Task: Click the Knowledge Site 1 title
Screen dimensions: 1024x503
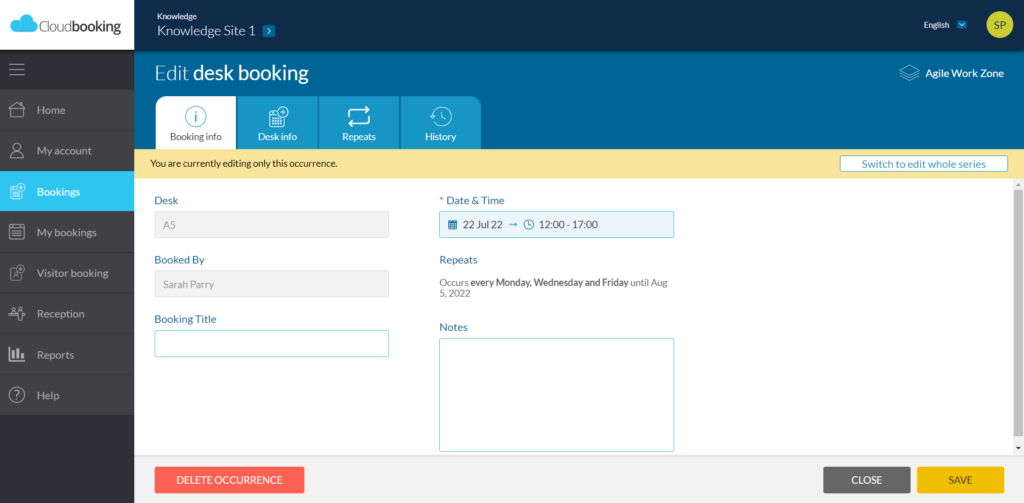Action: click(x=206, y=31)
